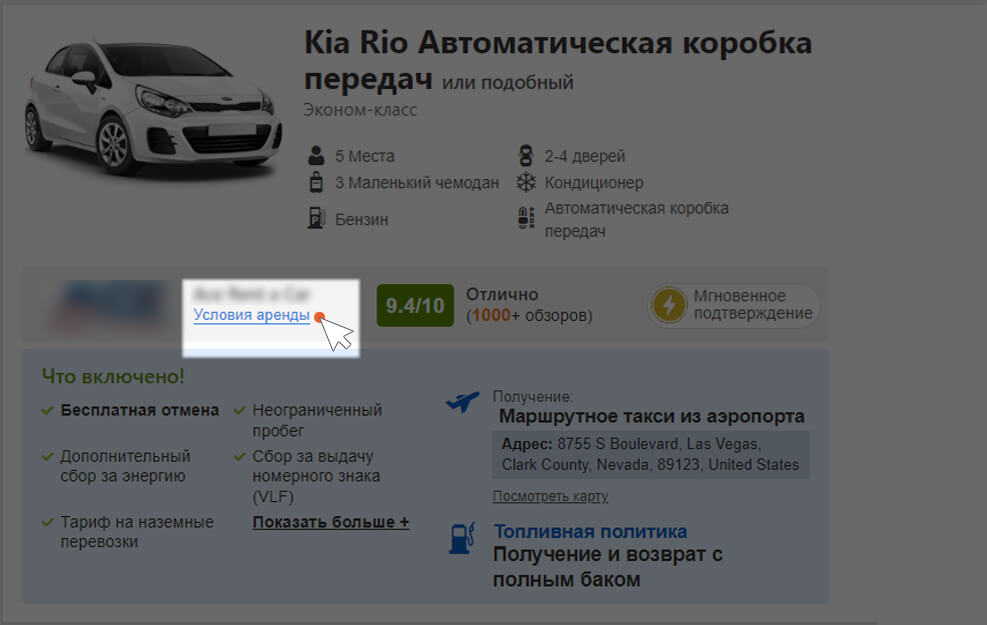Screen dimensions: 987x625
Task: Click the Отлично rating label
Action: tap(502, 295)
